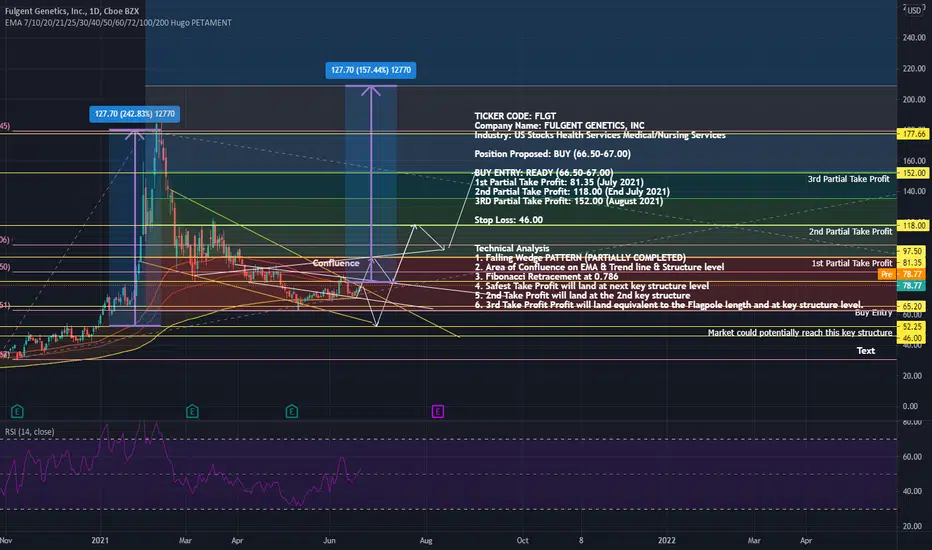Select the 1st Partial Take Profit line label
Screen dimensions: 932x550
point(852,263)
